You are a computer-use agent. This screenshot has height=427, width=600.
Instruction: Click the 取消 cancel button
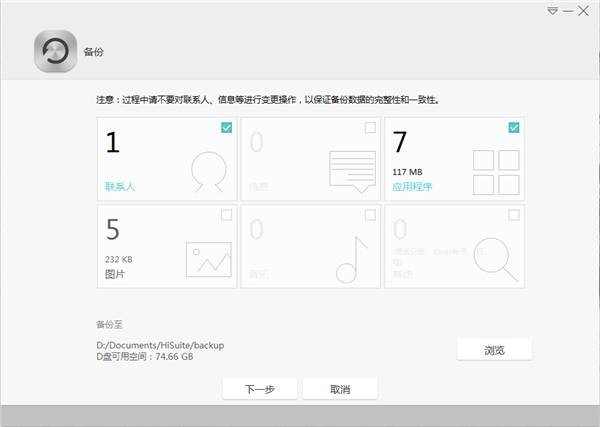339,389
